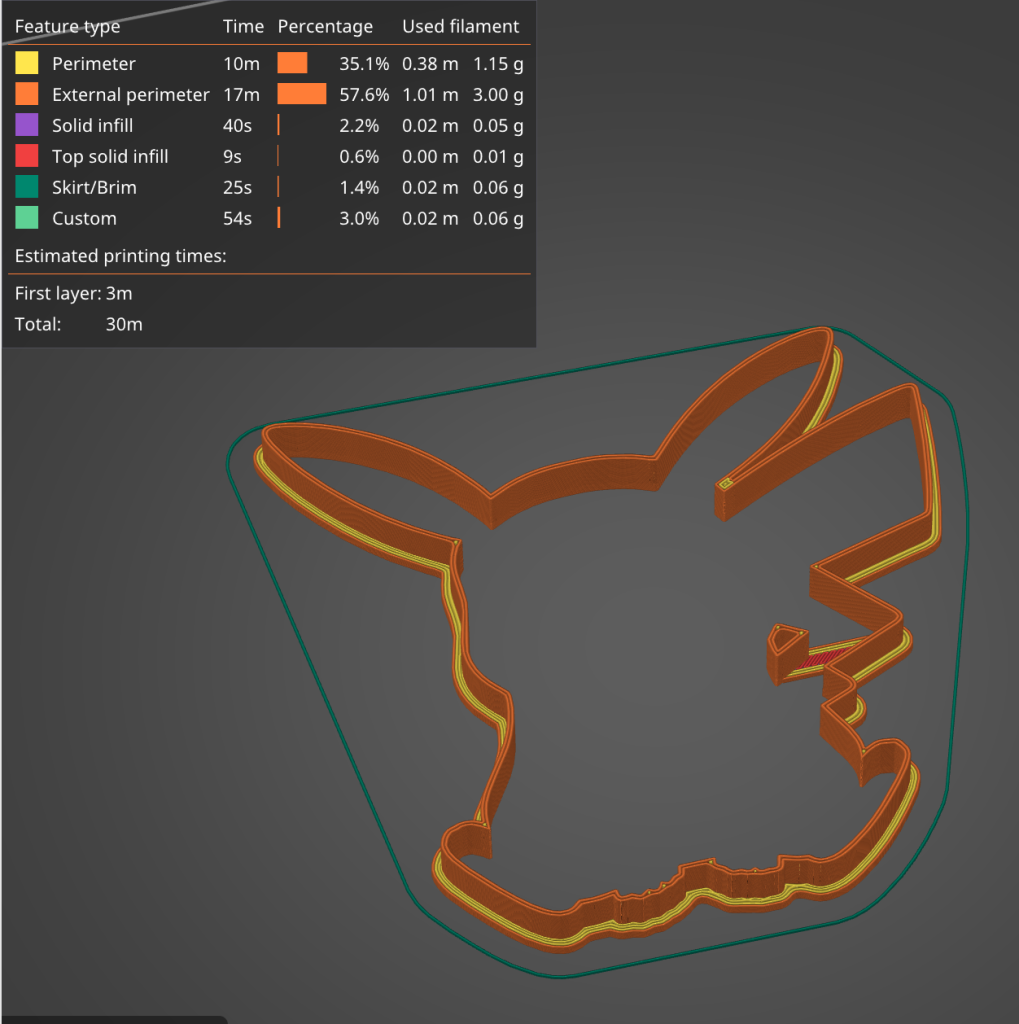1019x1024 pixels.
Task: Click the 1.01 m filament length value
Action: 430,95
